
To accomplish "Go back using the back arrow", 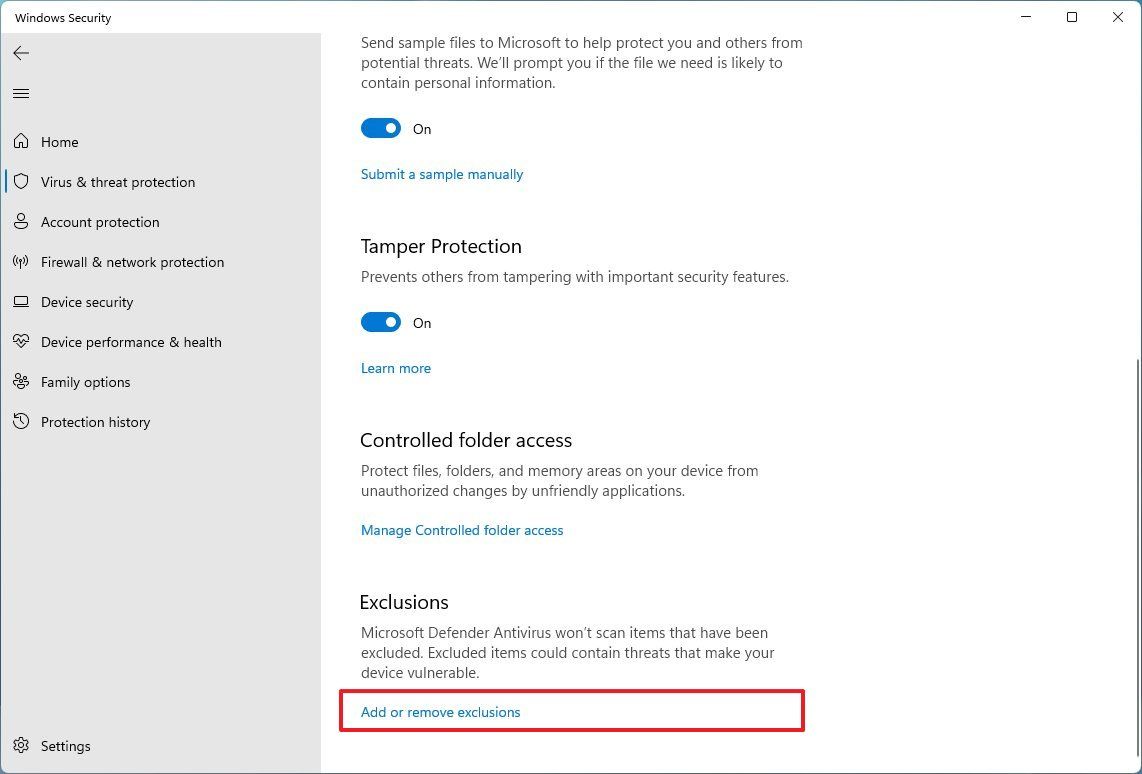I will [x=21, y=52].
